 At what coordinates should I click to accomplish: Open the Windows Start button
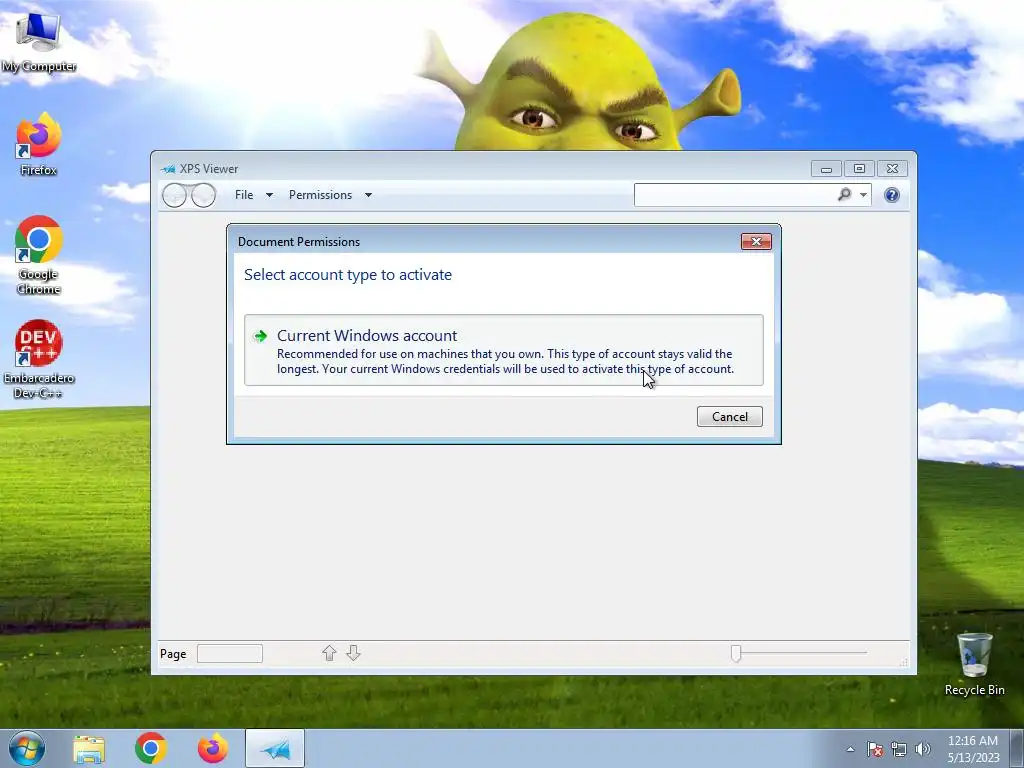click(27, 748)
